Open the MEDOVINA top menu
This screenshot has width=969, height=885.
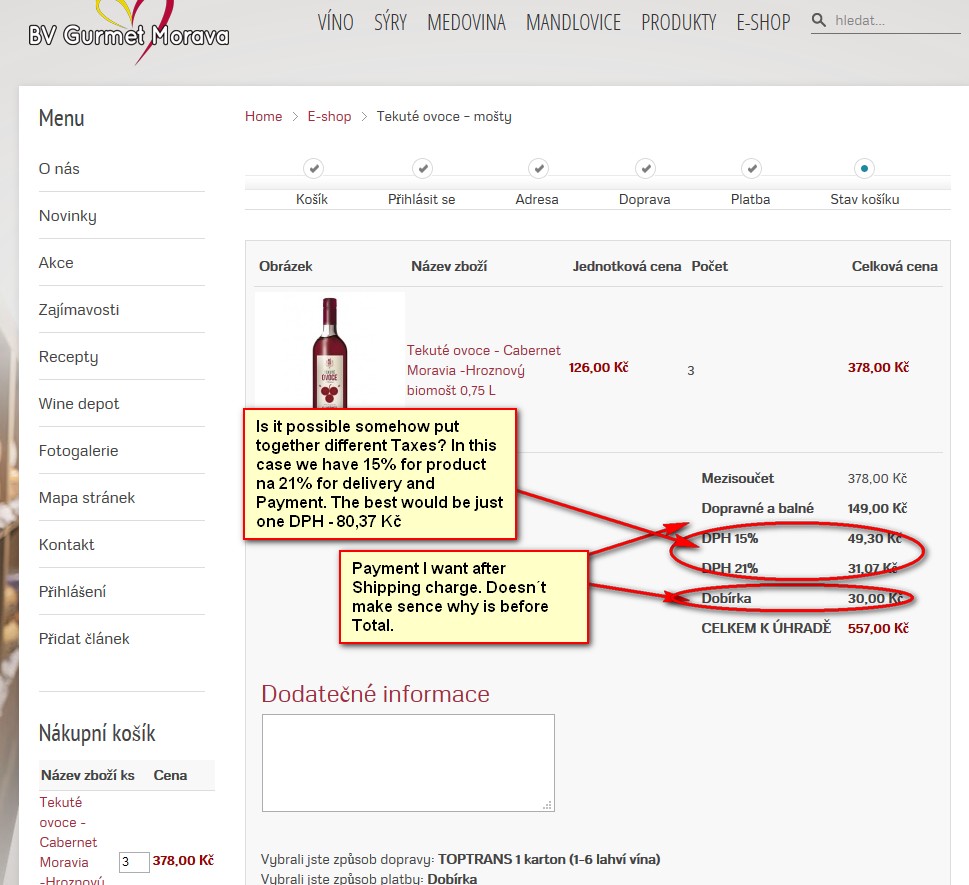click(467, 22)
